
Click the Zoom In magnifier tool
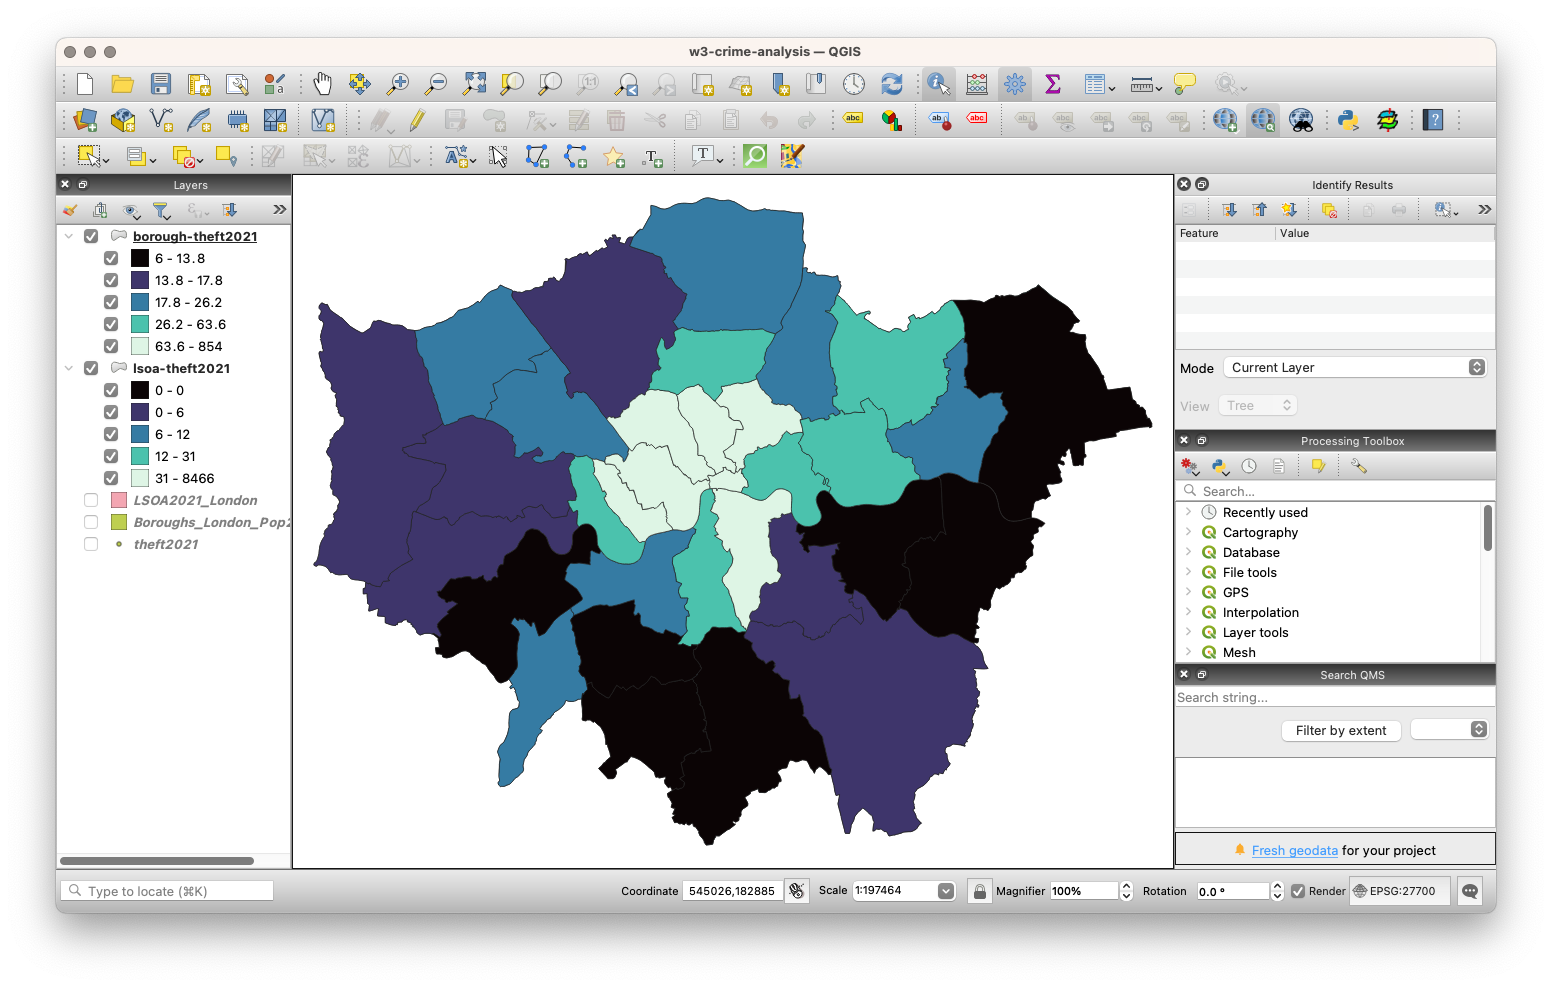(398, 84)
